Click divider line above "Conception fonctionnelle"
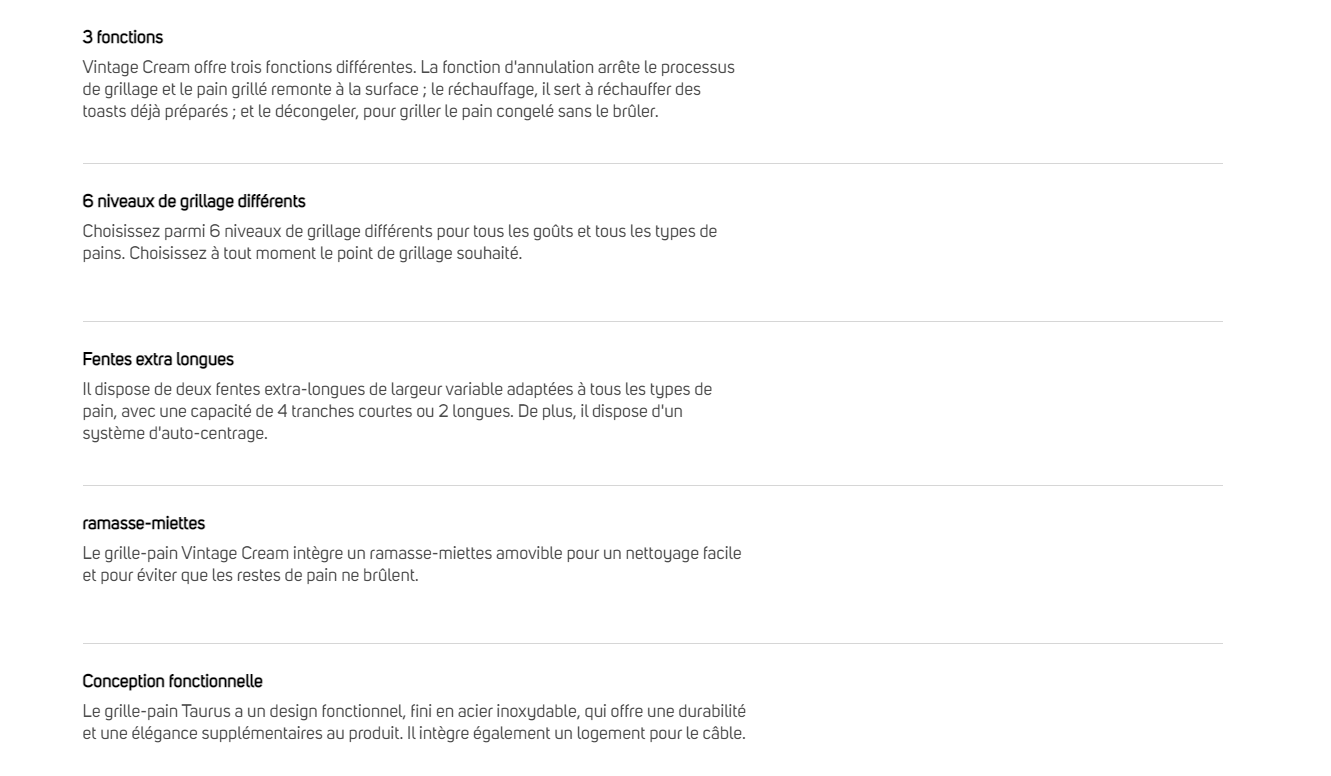 point(652,643)
